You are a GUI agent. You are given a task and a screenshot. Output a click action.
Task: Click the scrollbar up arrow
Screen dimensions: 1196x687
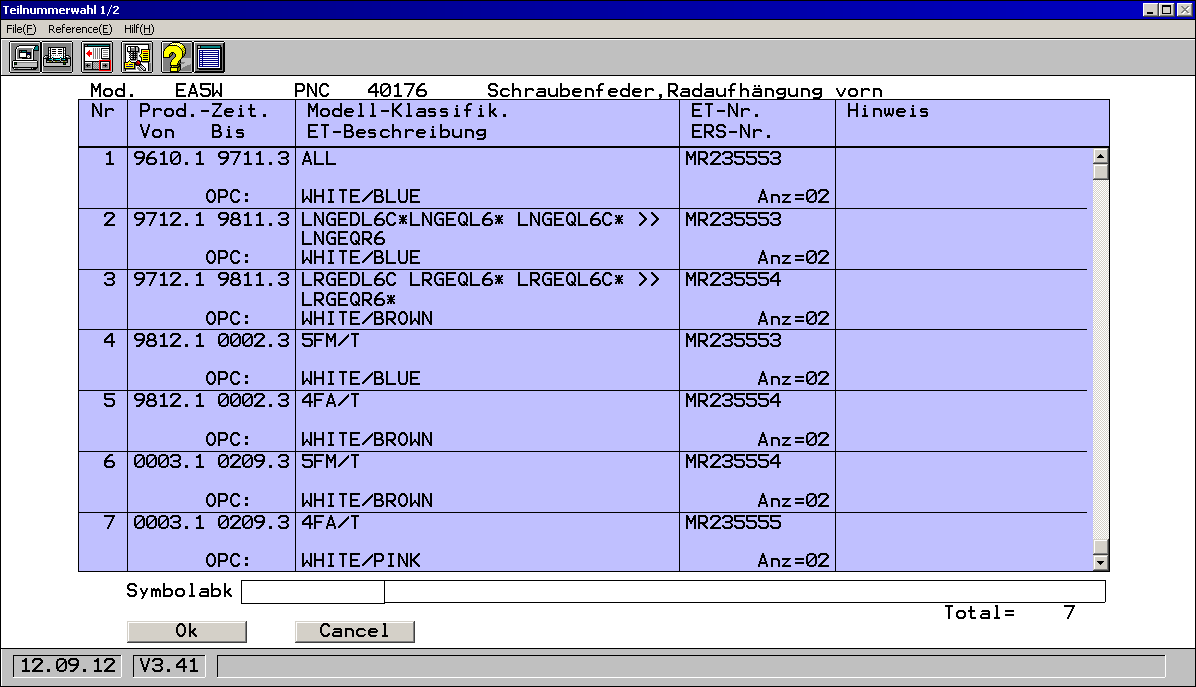click(x=1101, y=156)
